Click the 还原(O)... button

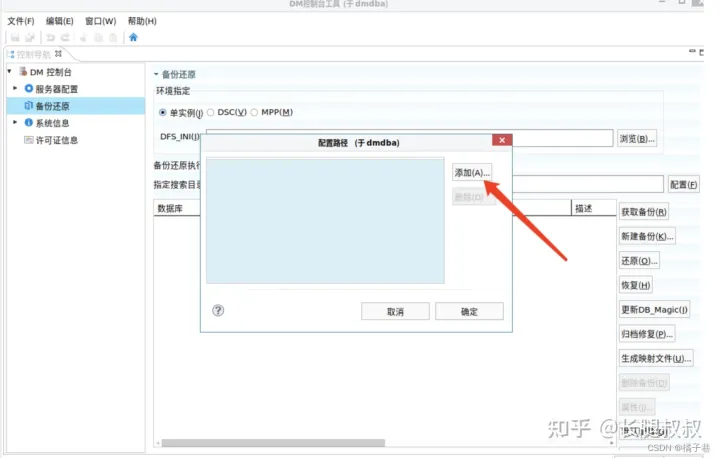coord(639,261)
